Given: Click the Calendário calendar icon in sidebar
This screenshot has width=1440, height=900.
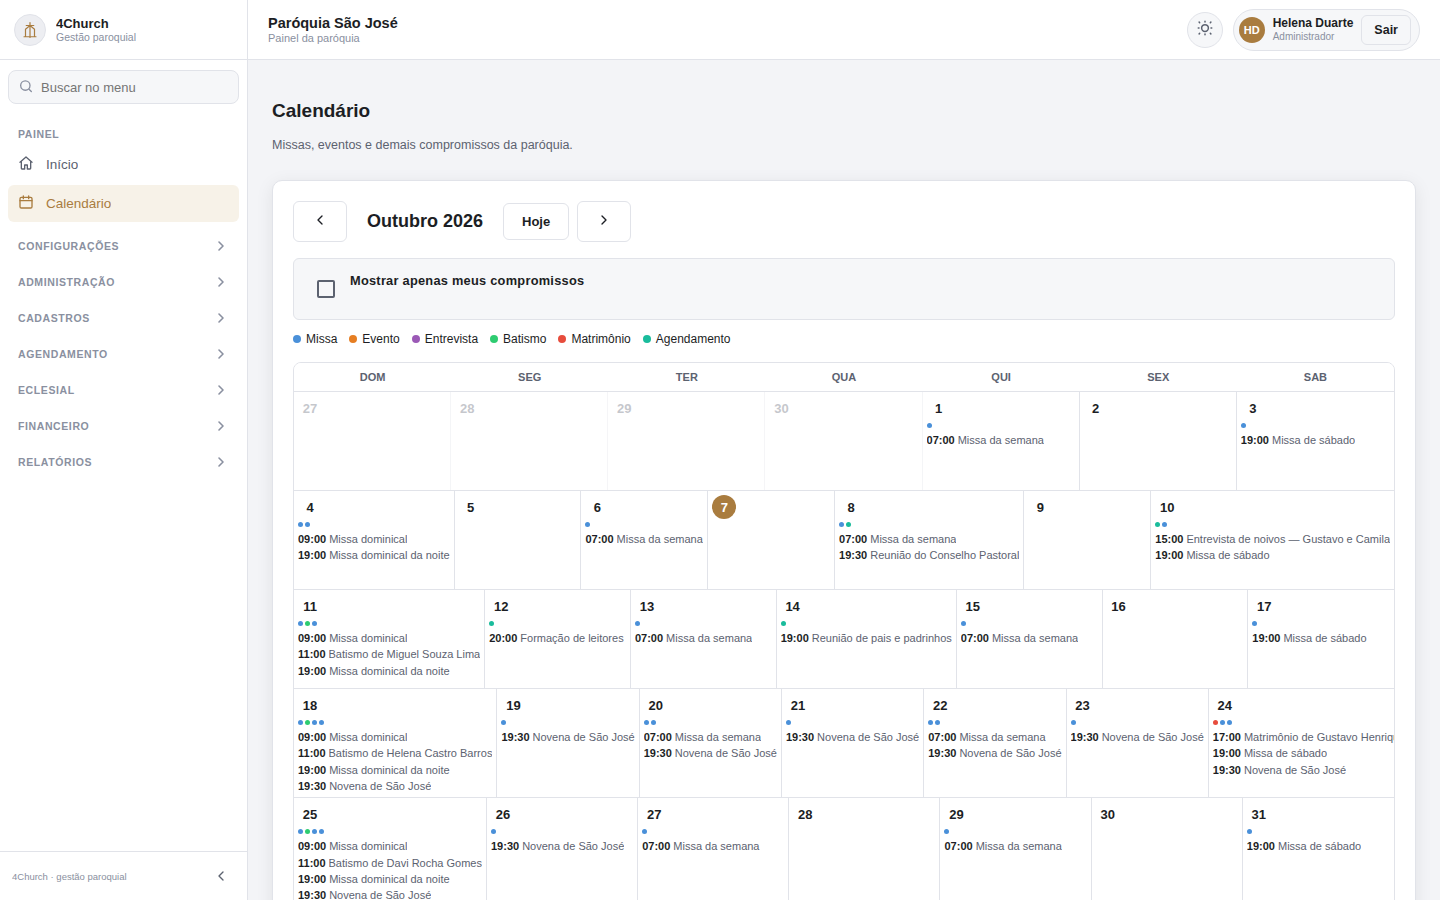Looking at the screenshot, I should click(x=26, y=202).
